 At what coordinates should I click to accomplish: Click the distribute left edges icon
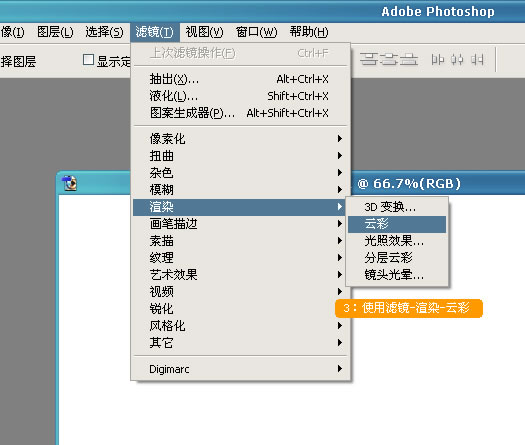pos(438,60)
